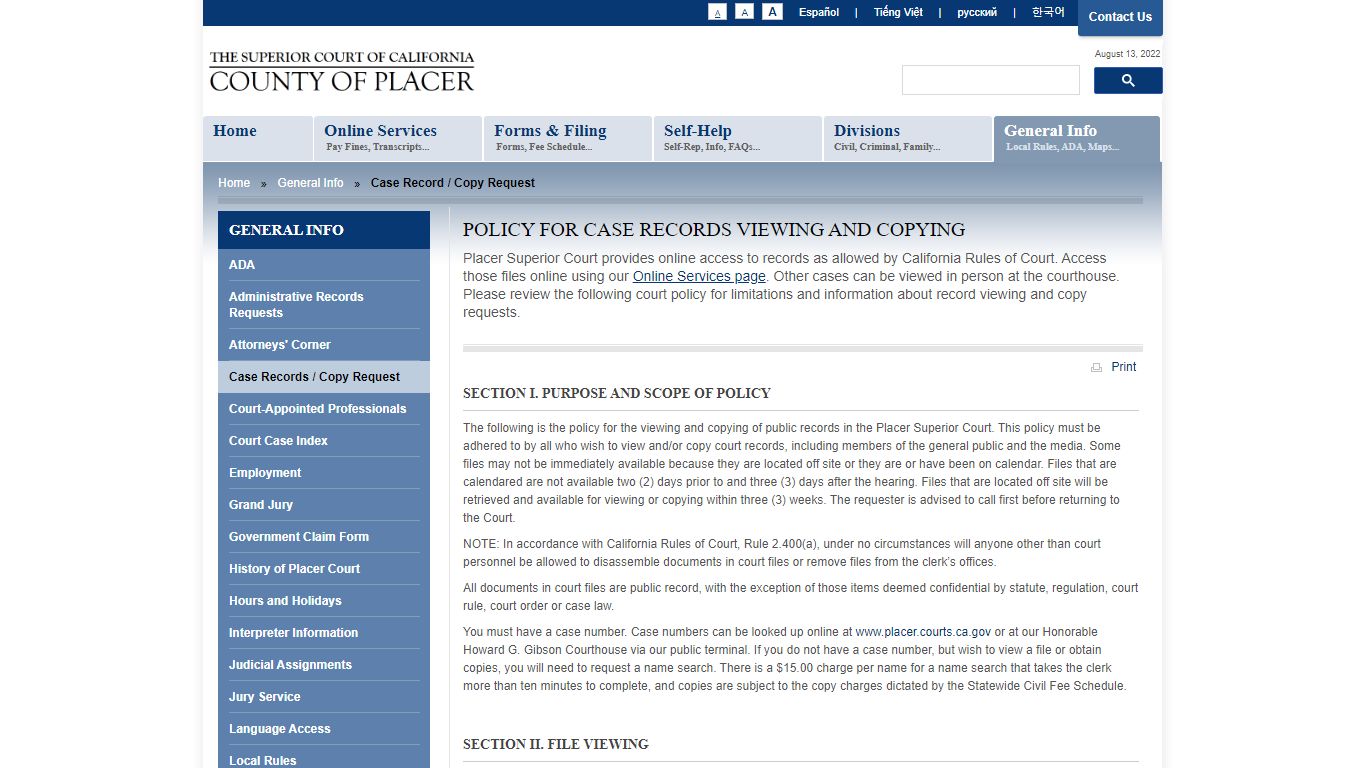This screenshot has height=768, width=1366.
Task: Open Local Rules in the sidebar
Action: tap(324, 758)
